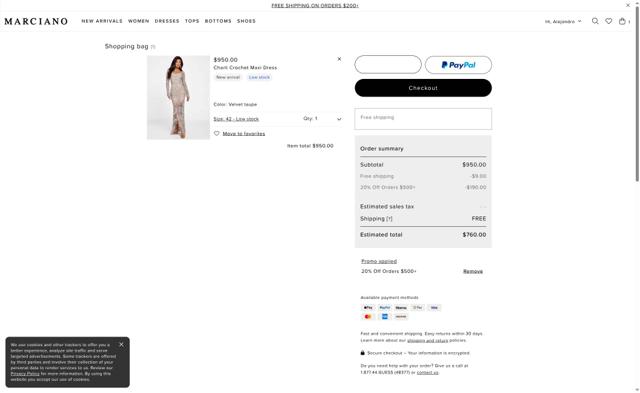Click the Color: Velvet taupe text
The width and height of the screenshot is (640, 393).
[235, 104]
